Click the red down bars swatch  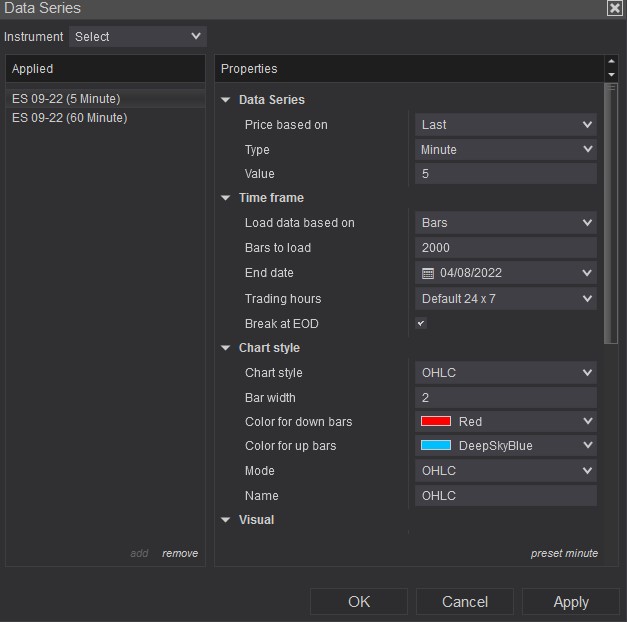(x=436, y=421)
